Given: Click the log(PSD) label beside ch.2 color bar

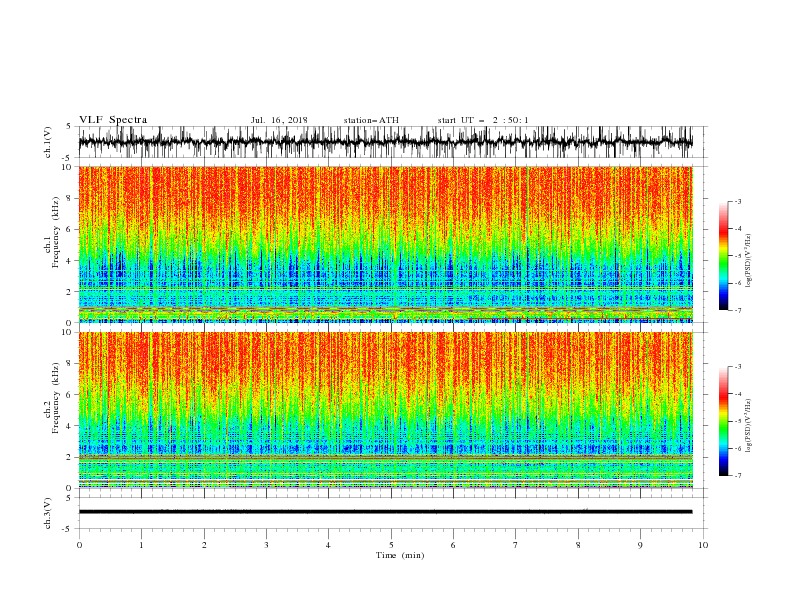Looking at the screenshot, I should point(748,426).
